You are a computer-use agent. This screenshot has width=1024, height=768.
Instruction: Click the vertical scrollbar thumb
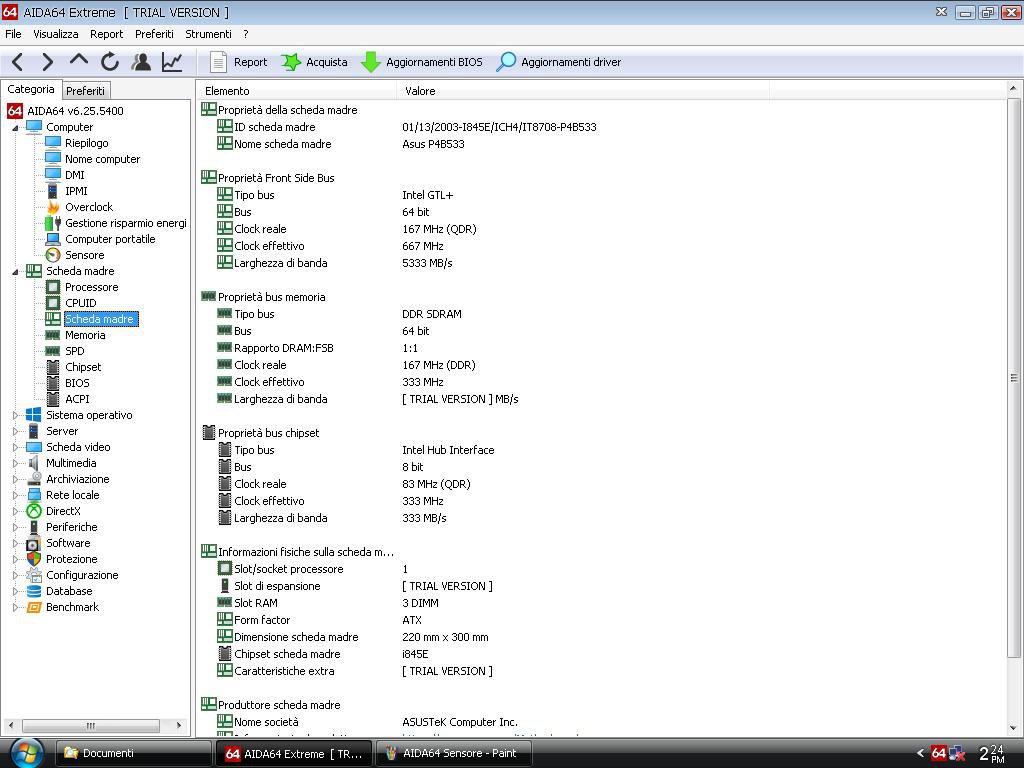pos(1014,378)
